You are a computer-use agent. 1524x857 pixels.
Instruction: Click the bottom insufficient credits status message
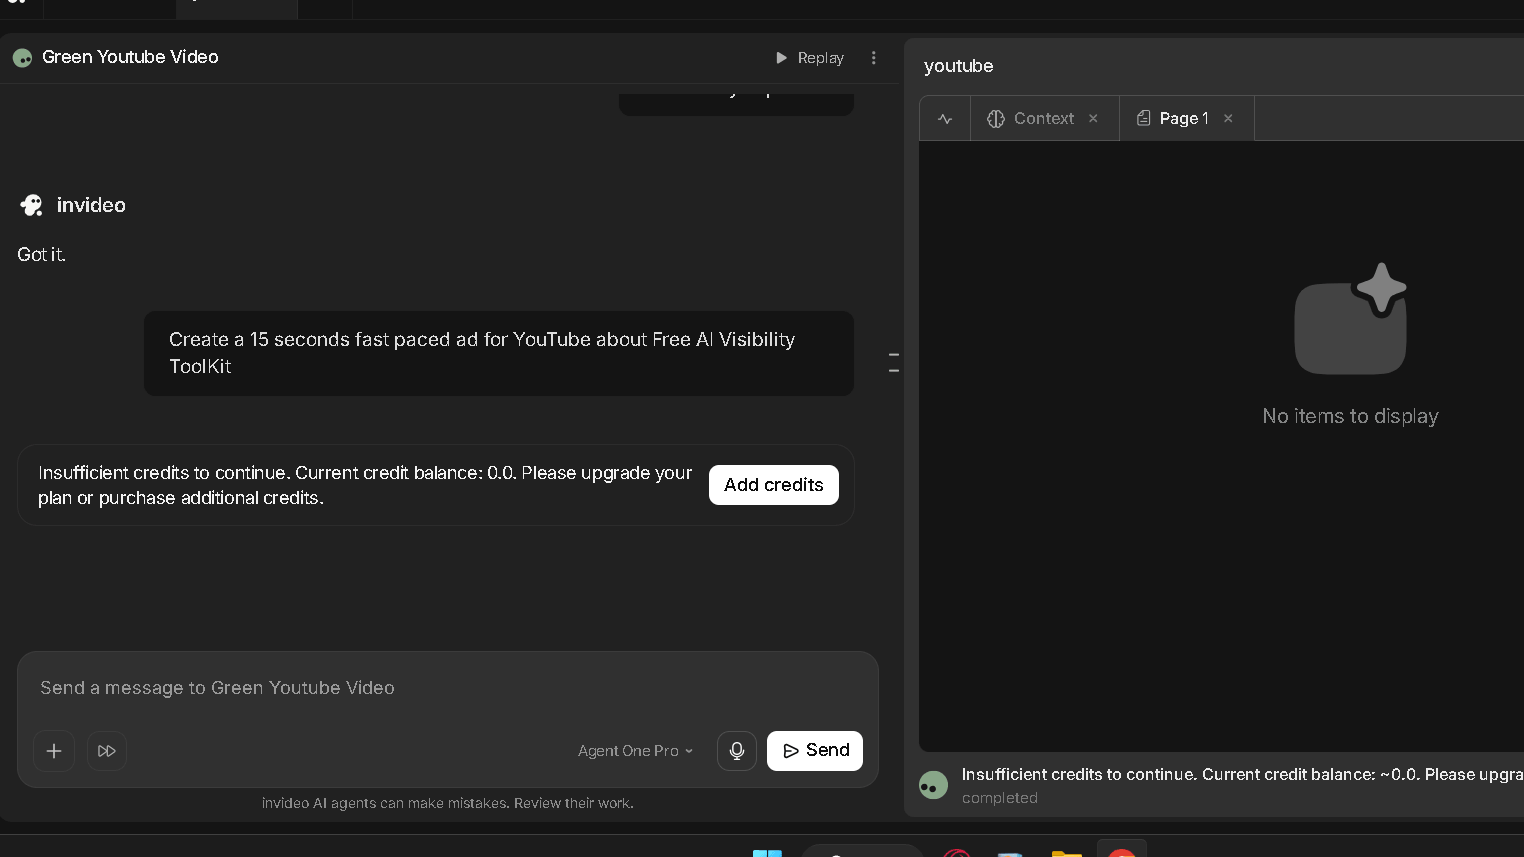[1243, 774]
